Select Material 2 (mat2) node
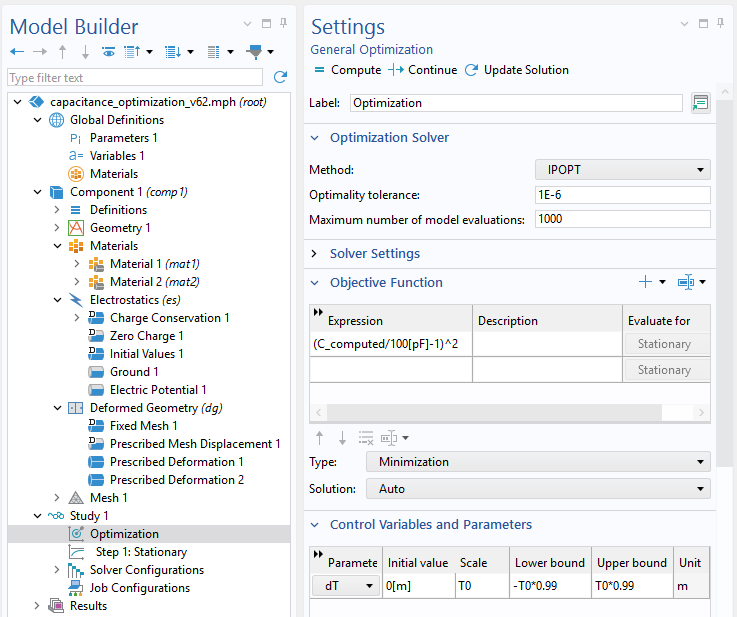This screenshot has height=617, width=737. click(x=155, y=282)
